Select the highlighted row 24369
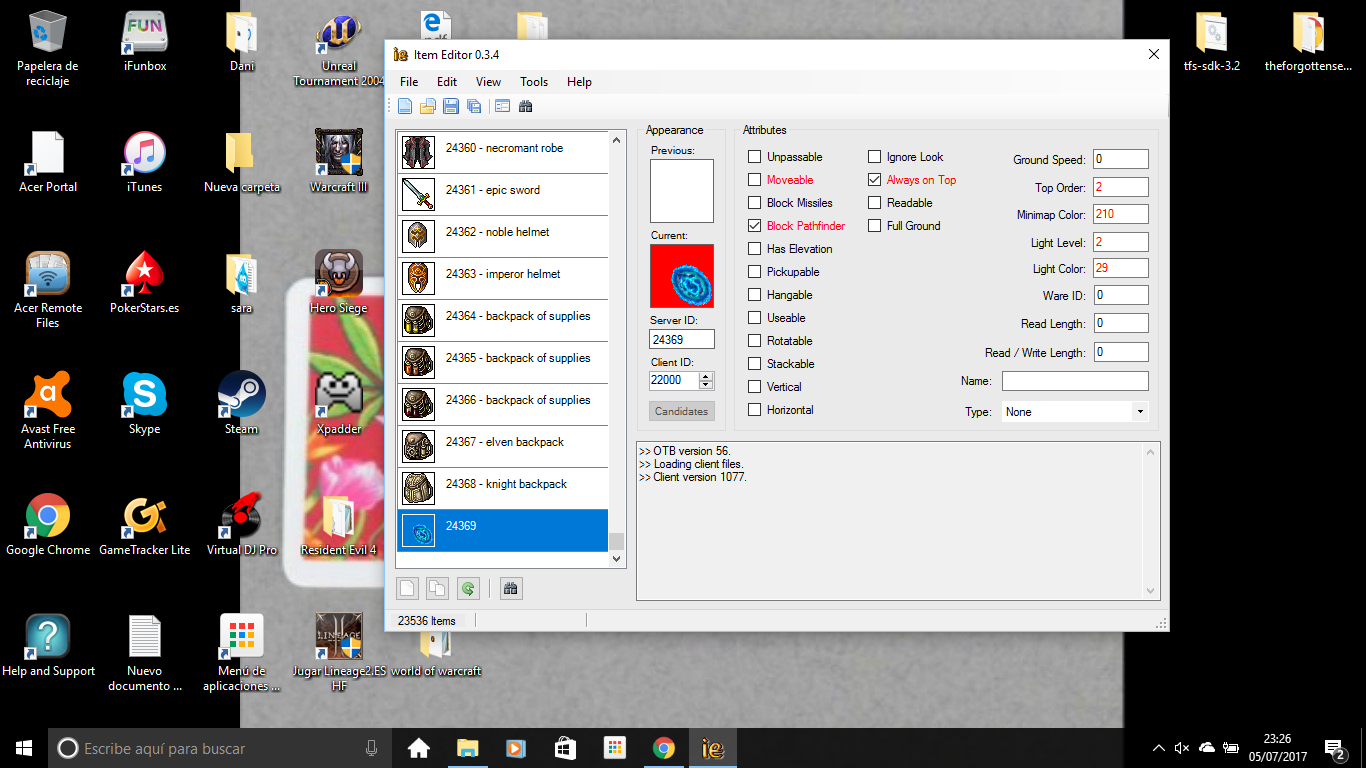 pyautogui.click(x=503, y=530)
